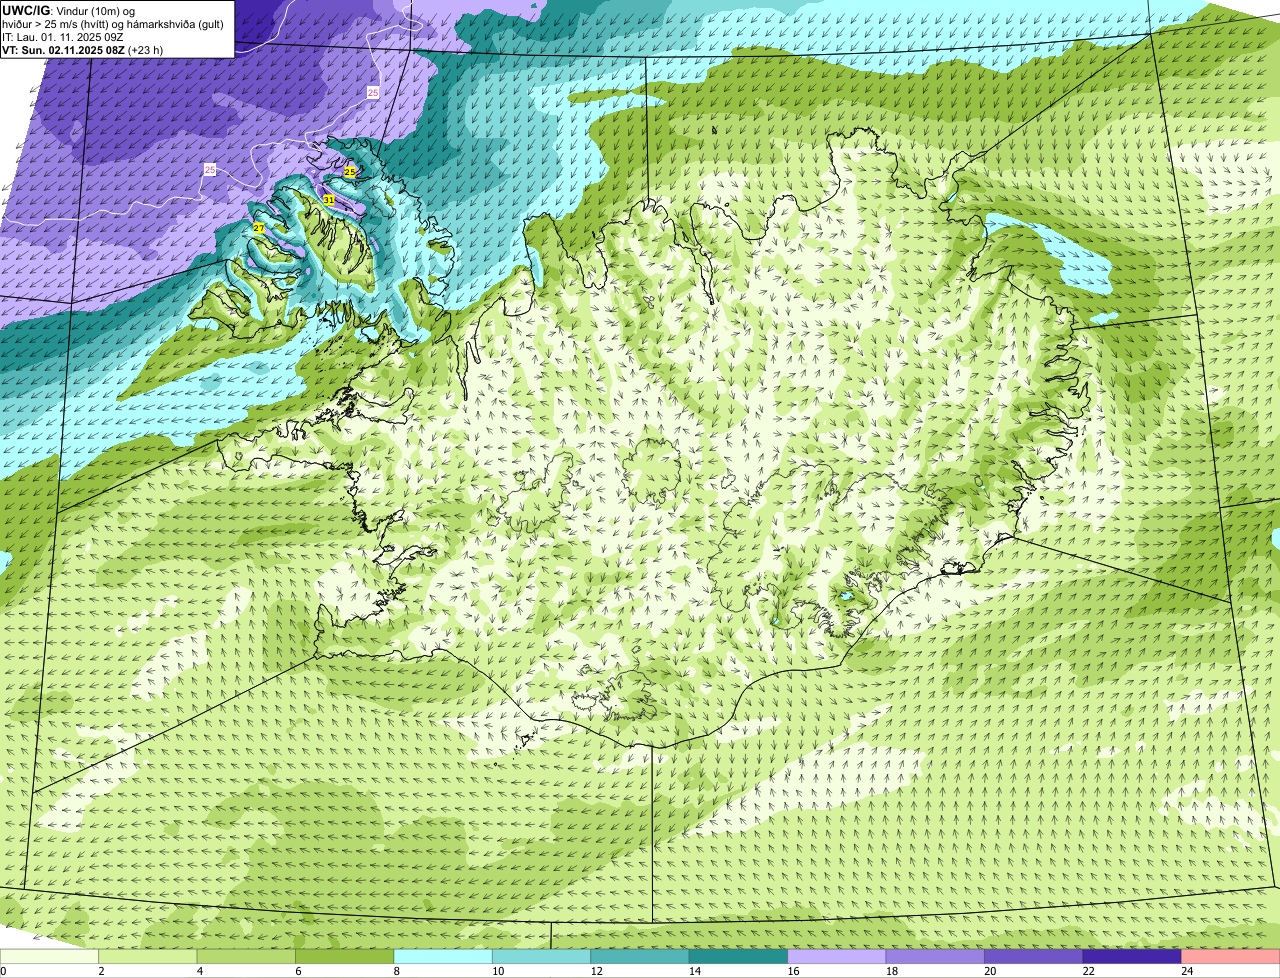Click the "IT: Lau. 01. 11. 2025 09Z" line

coord(63,37)
